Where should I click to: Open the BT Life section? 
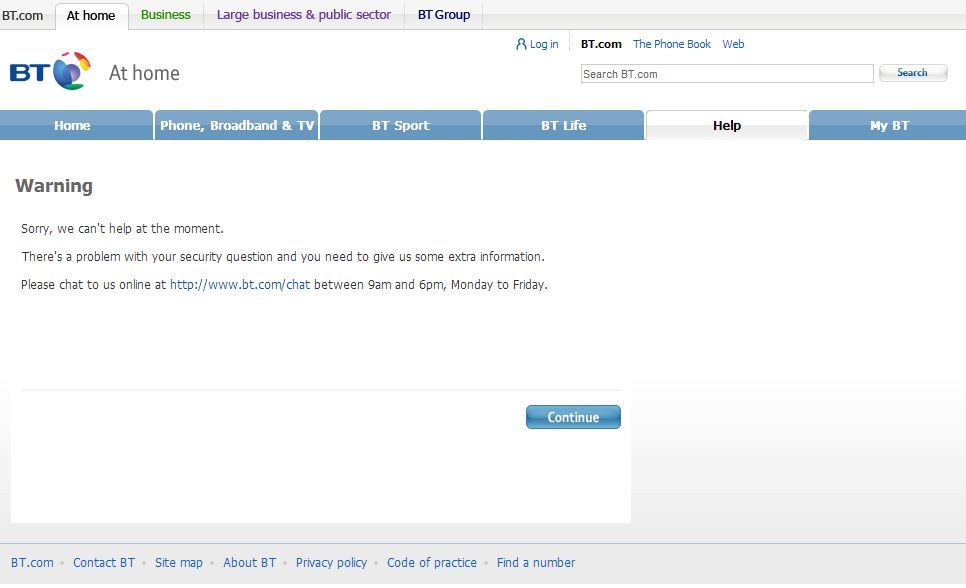563,125
